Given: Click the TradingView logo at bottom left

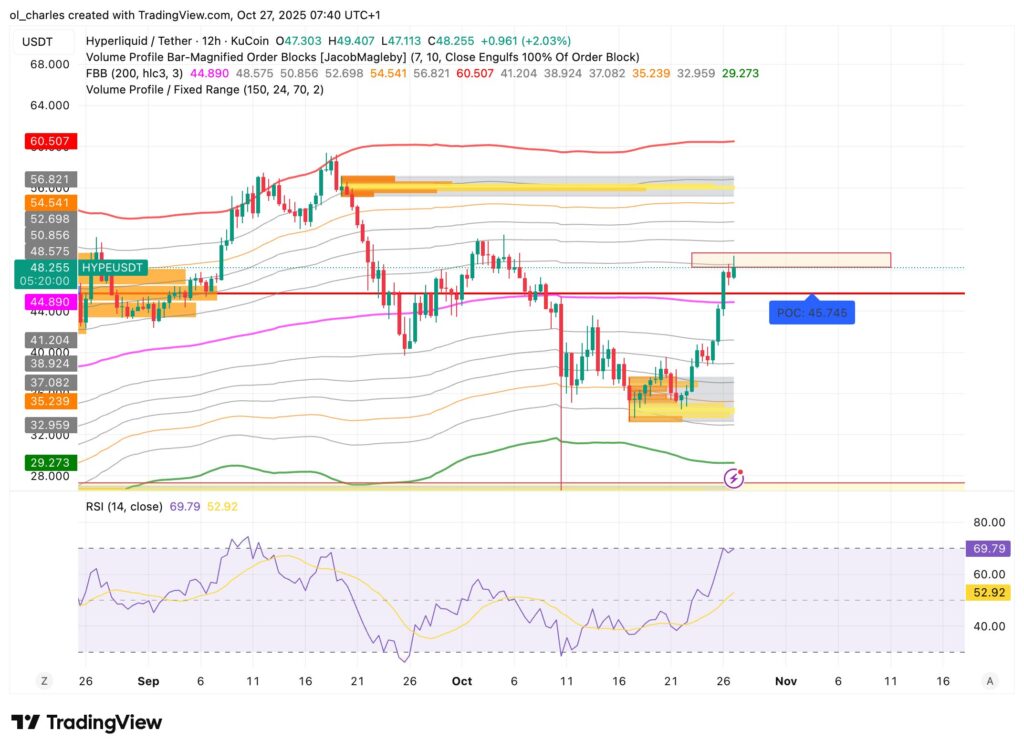Looking at the screenshot, I should point(86,722).
